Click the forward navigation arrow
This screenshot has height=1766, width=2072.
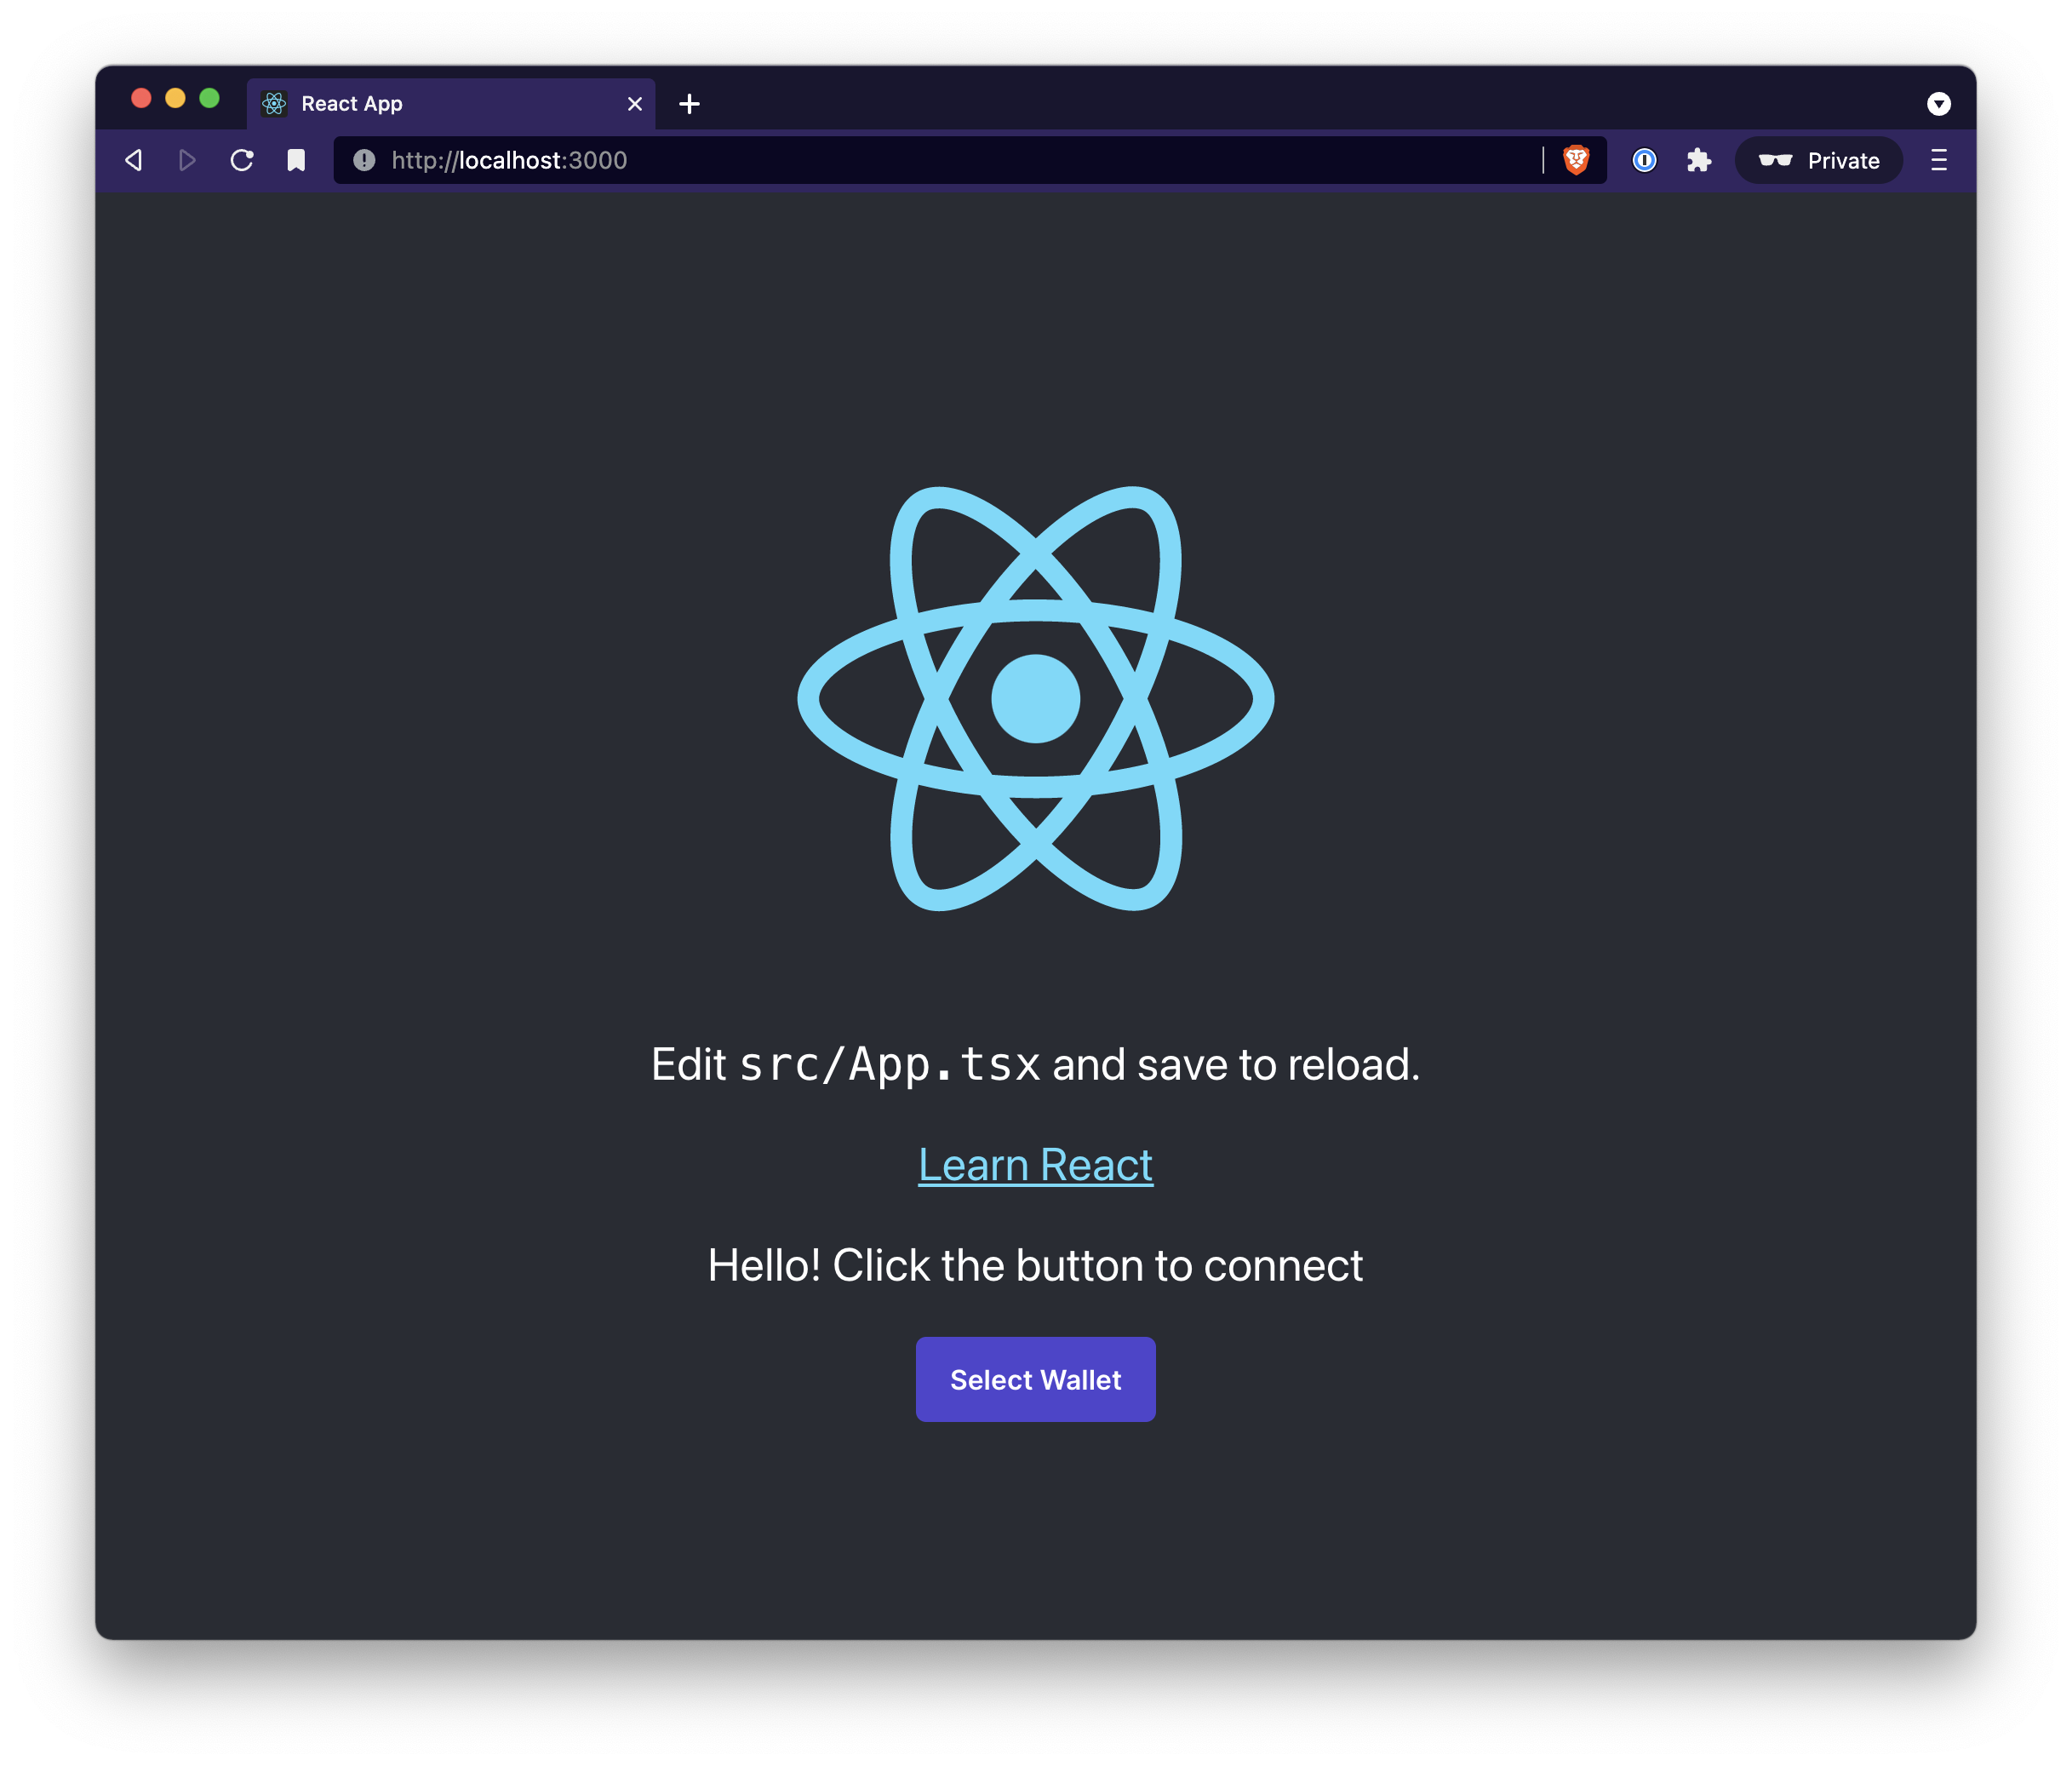coord(187,160)
